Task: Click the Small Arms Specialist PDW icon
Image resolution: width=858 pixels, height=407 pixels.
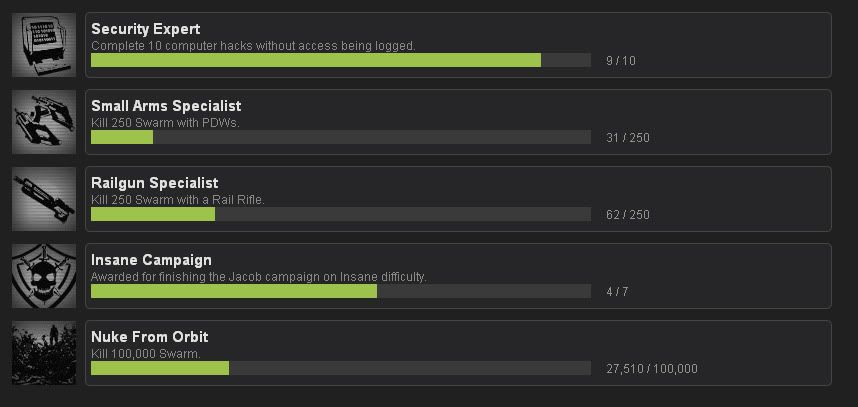Action: click(44, 122)
